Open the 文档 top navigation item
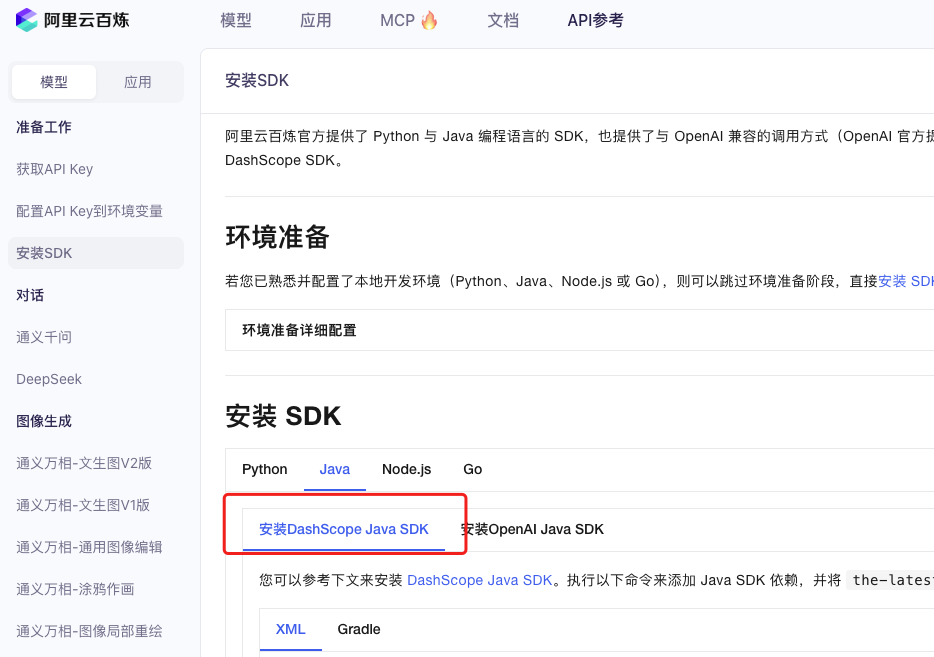This screenshot has width=934, height=657. click(x=503, y=20)
